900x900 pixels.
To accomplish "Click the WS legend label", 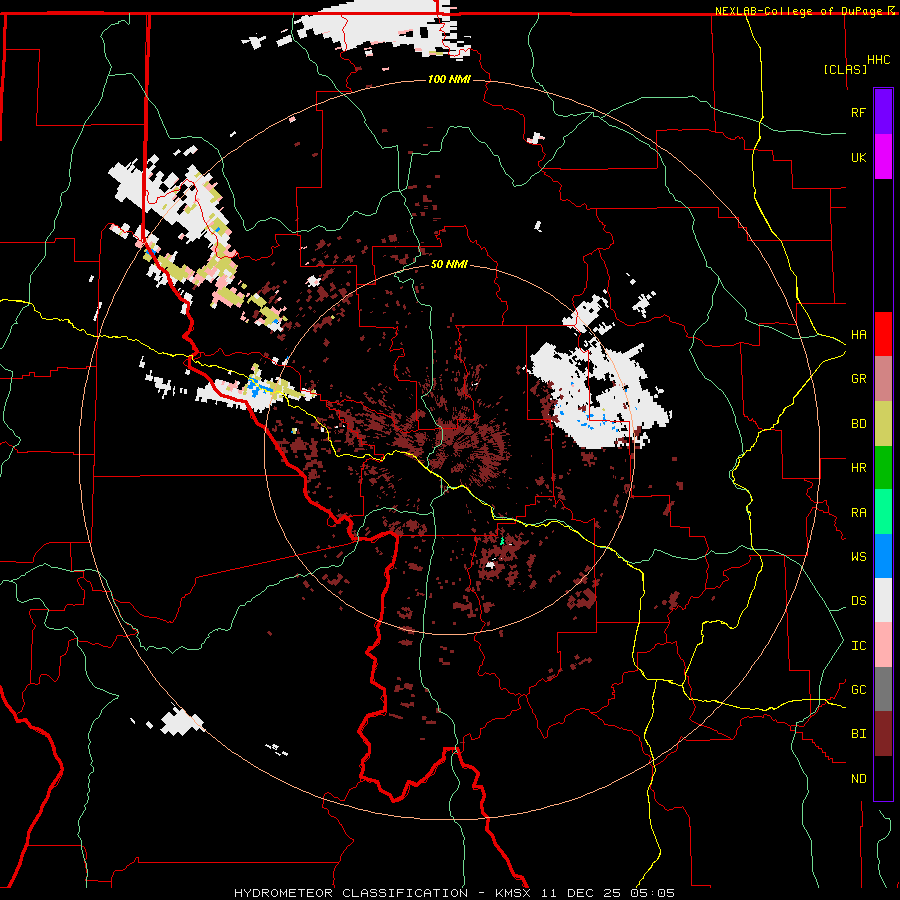I will click(x=858, y=557).
